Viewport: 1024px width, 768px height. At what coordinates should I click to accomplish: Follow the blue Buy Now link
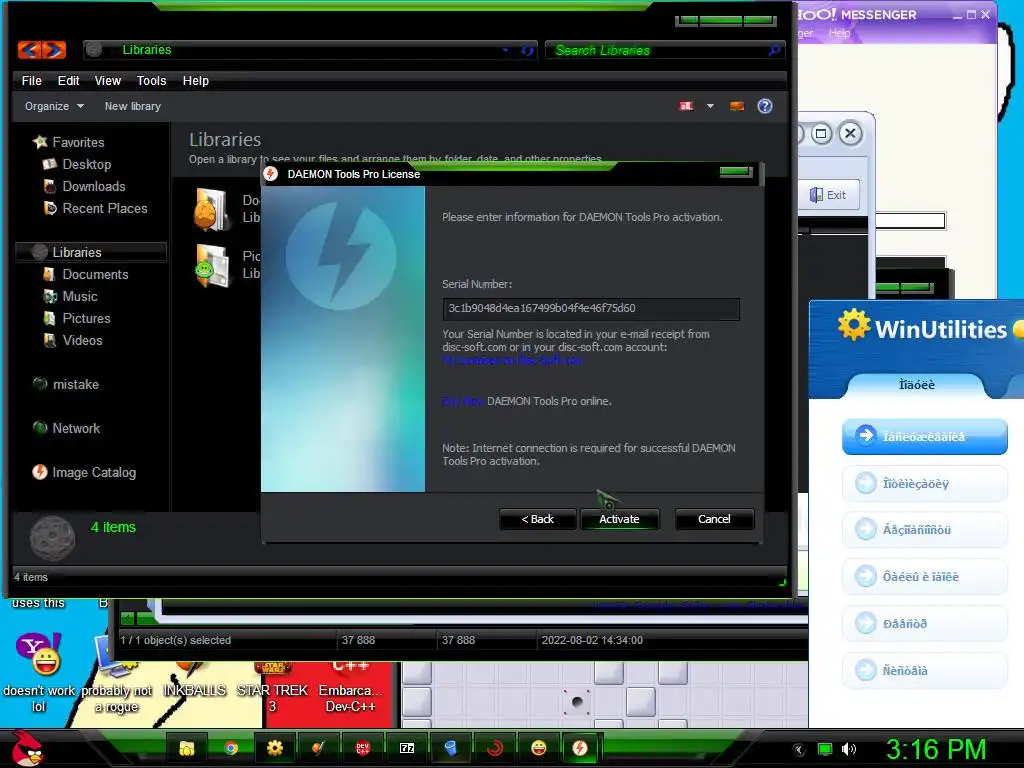(463, 401)
